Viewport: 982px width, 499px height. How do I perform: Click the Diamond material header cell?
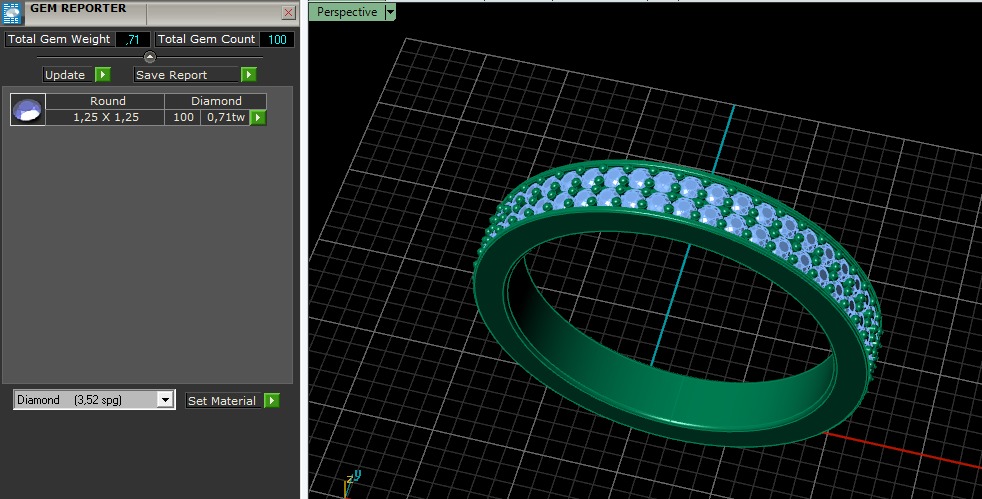[215, 101]
